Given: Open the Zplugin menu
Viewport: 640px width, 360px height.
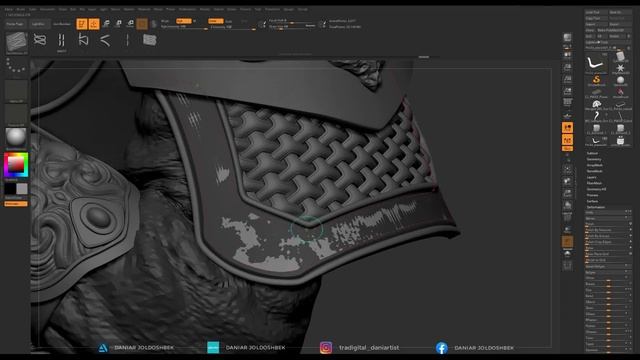Looking at the screenshot, I should (289, 9).
